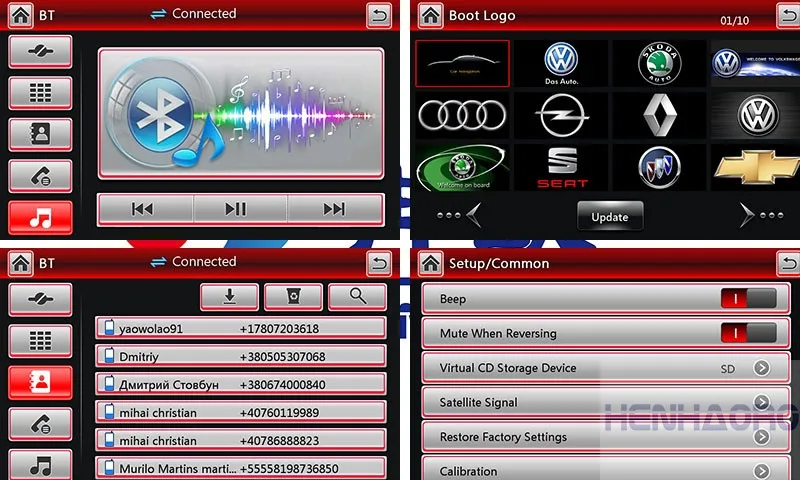This screenshot has width=800, height=480.
Task: Toggle the Beep switch
Action: [748, 298]
